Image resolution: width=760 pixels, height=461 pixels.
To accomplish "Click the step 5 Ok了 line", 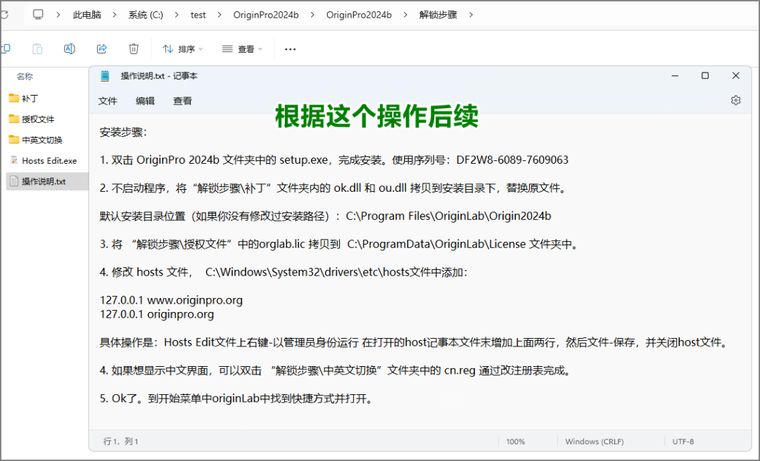I will click(x=237, y=399).
